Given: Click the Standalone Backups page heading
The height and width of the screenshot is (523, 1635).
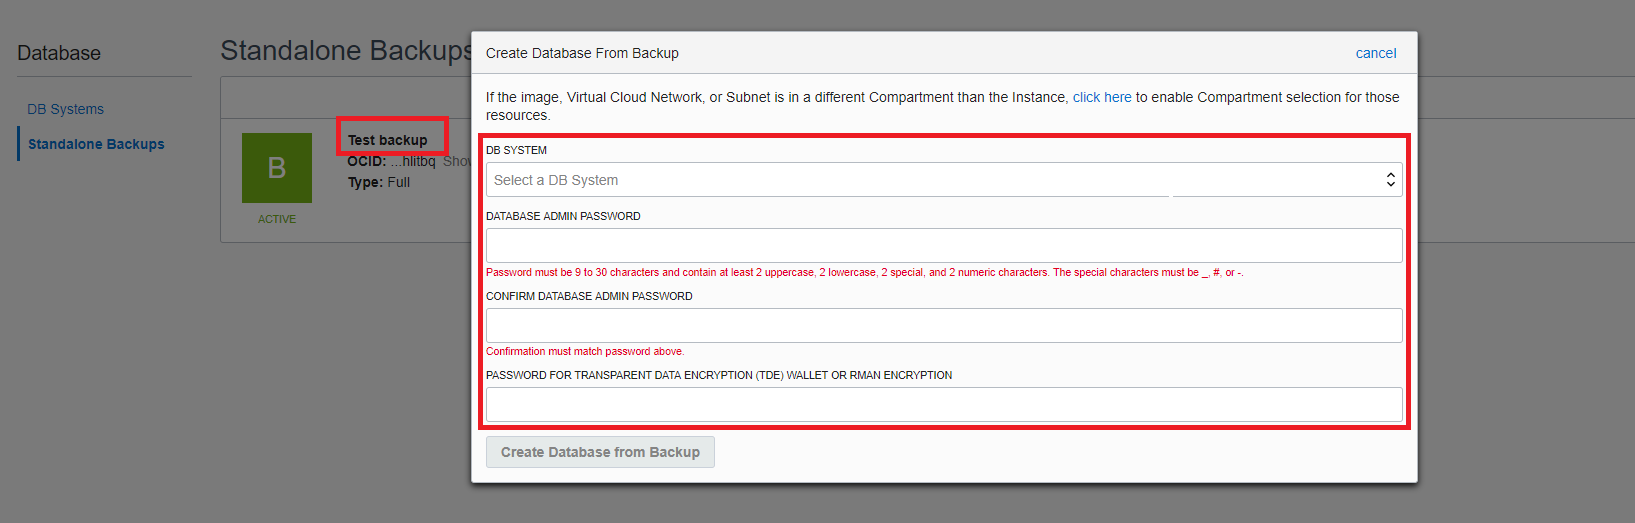Looking at the screenshot, I should (x=346, y=51).
